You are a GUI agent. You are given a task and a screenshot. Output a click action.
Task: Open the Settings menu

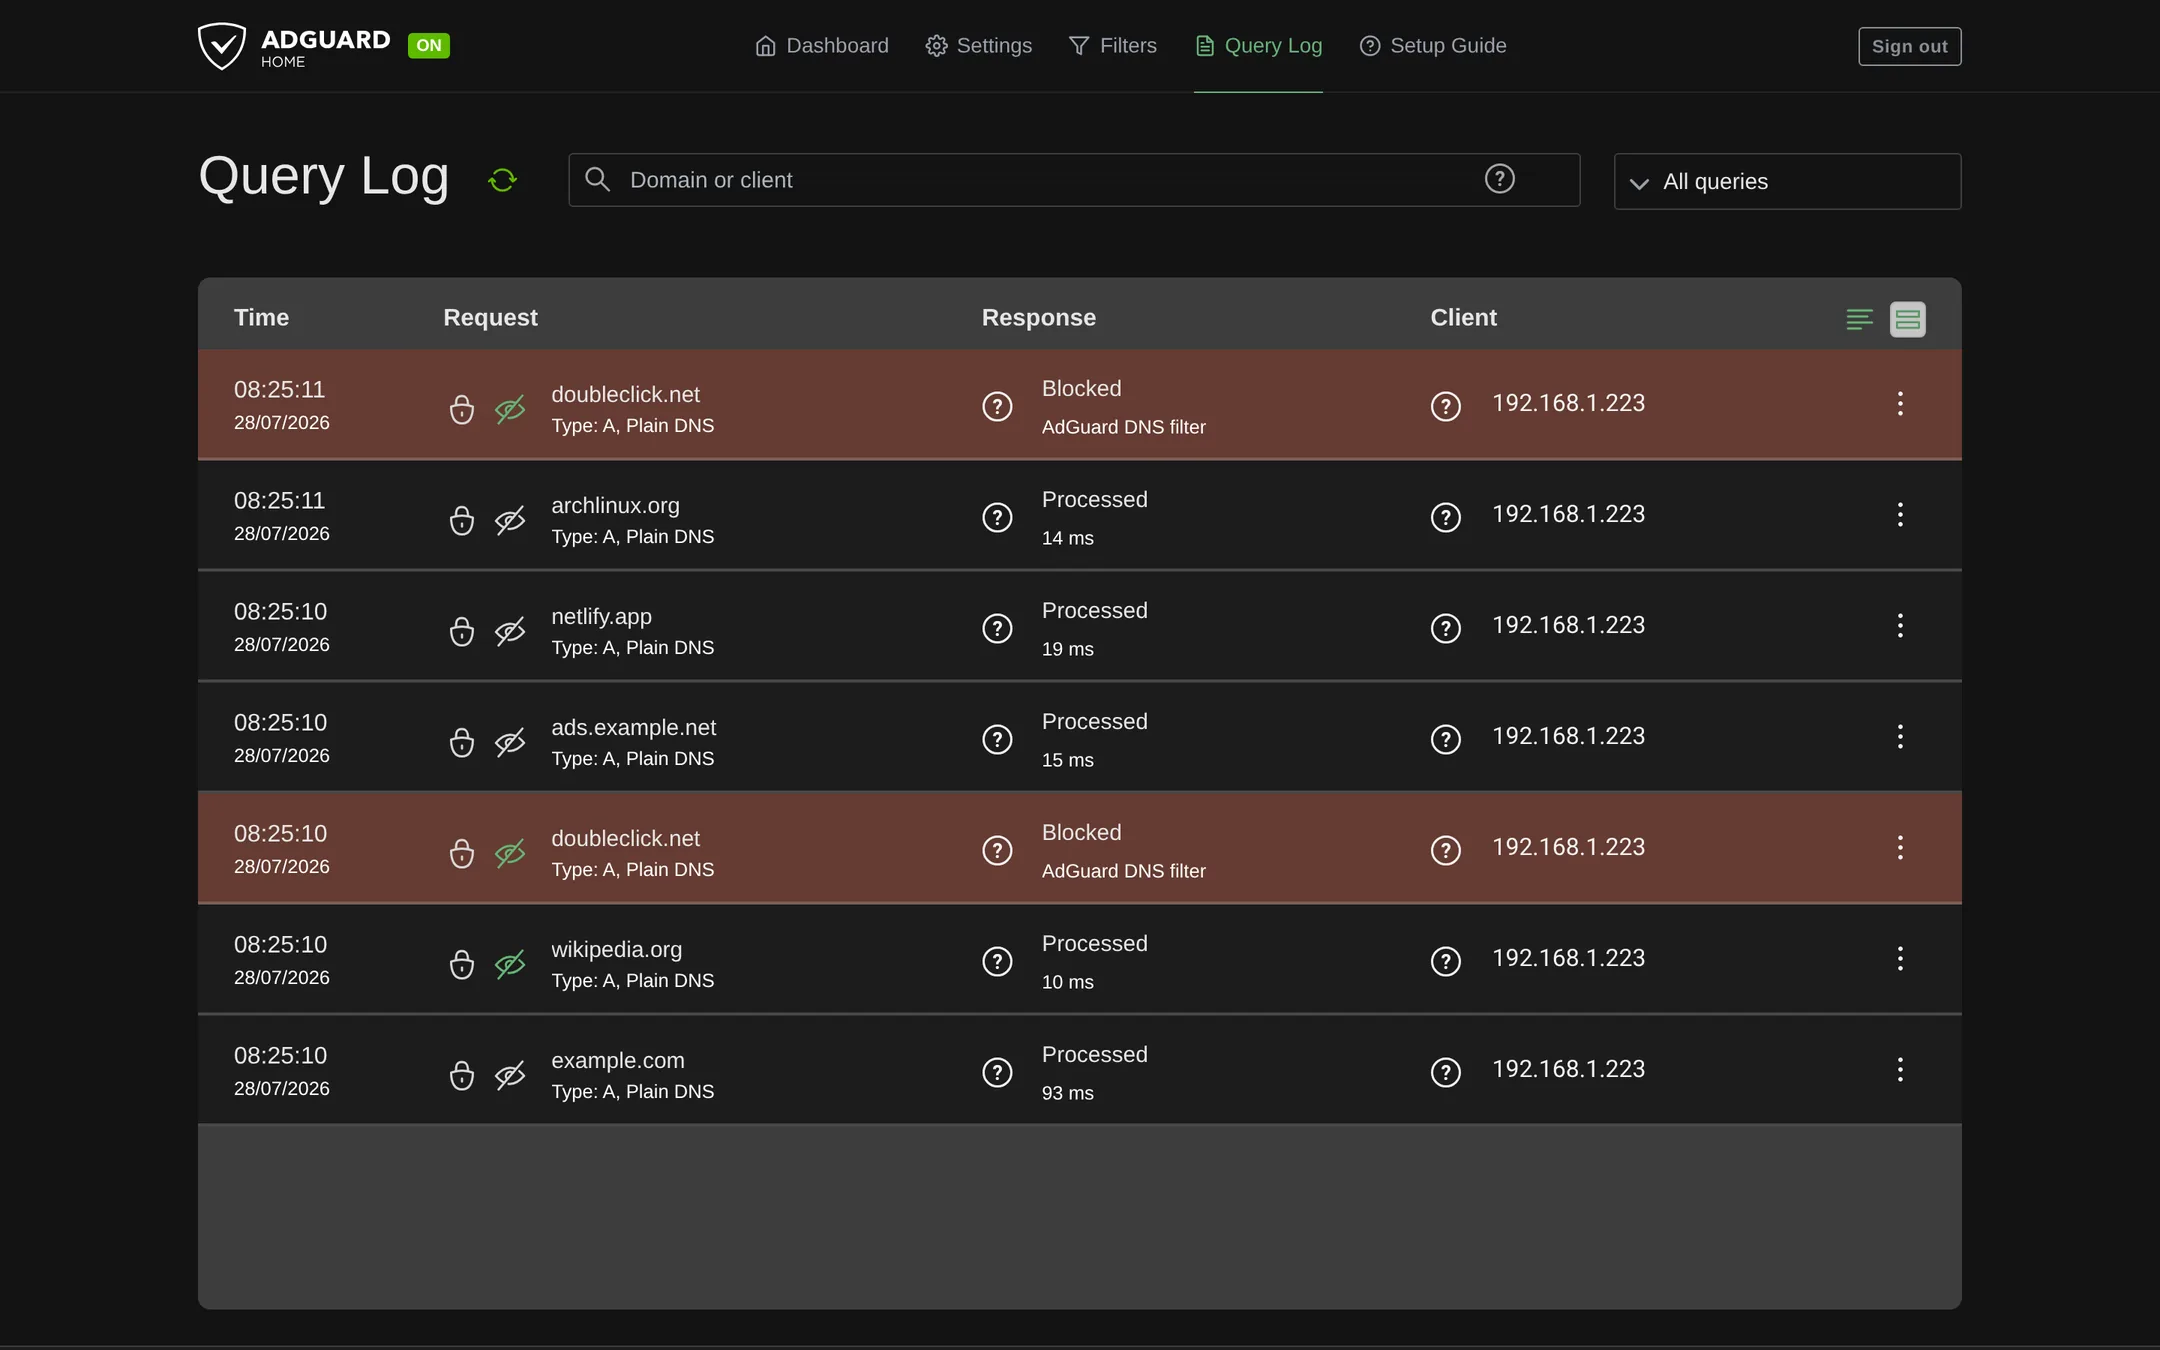pyautogui.click(x=978, y=46)
